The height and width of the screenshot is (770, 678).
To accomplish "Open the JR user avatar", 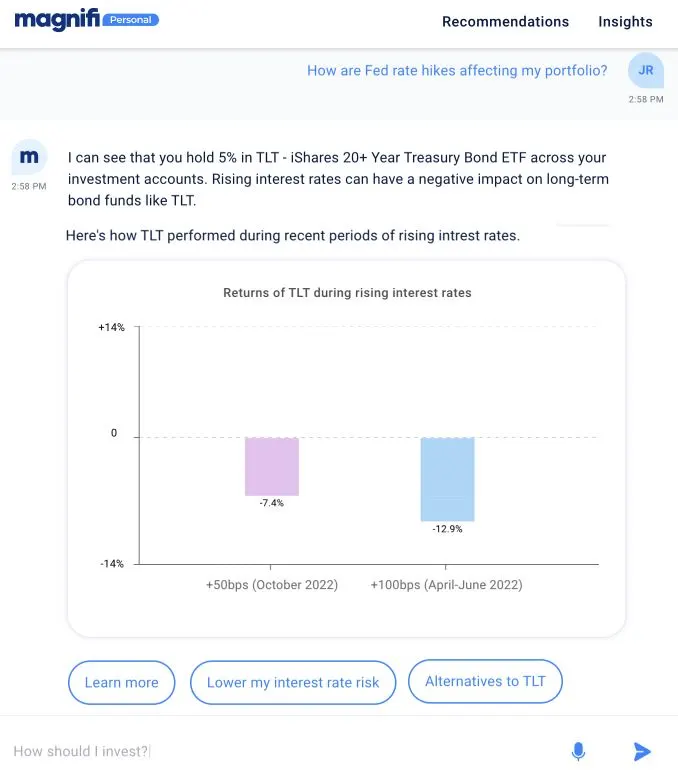I will pos(645,71).
